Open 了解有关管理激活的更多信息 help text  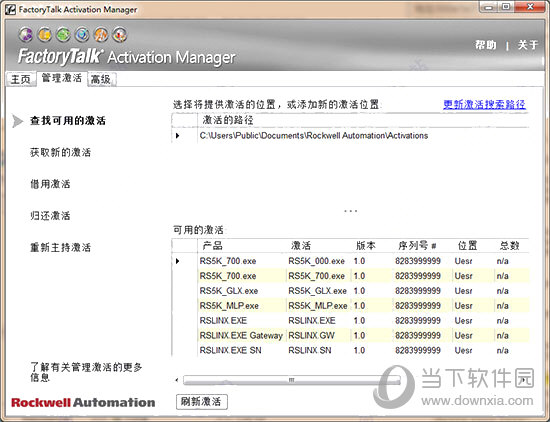pyautogui.click(x=86, y=372)
